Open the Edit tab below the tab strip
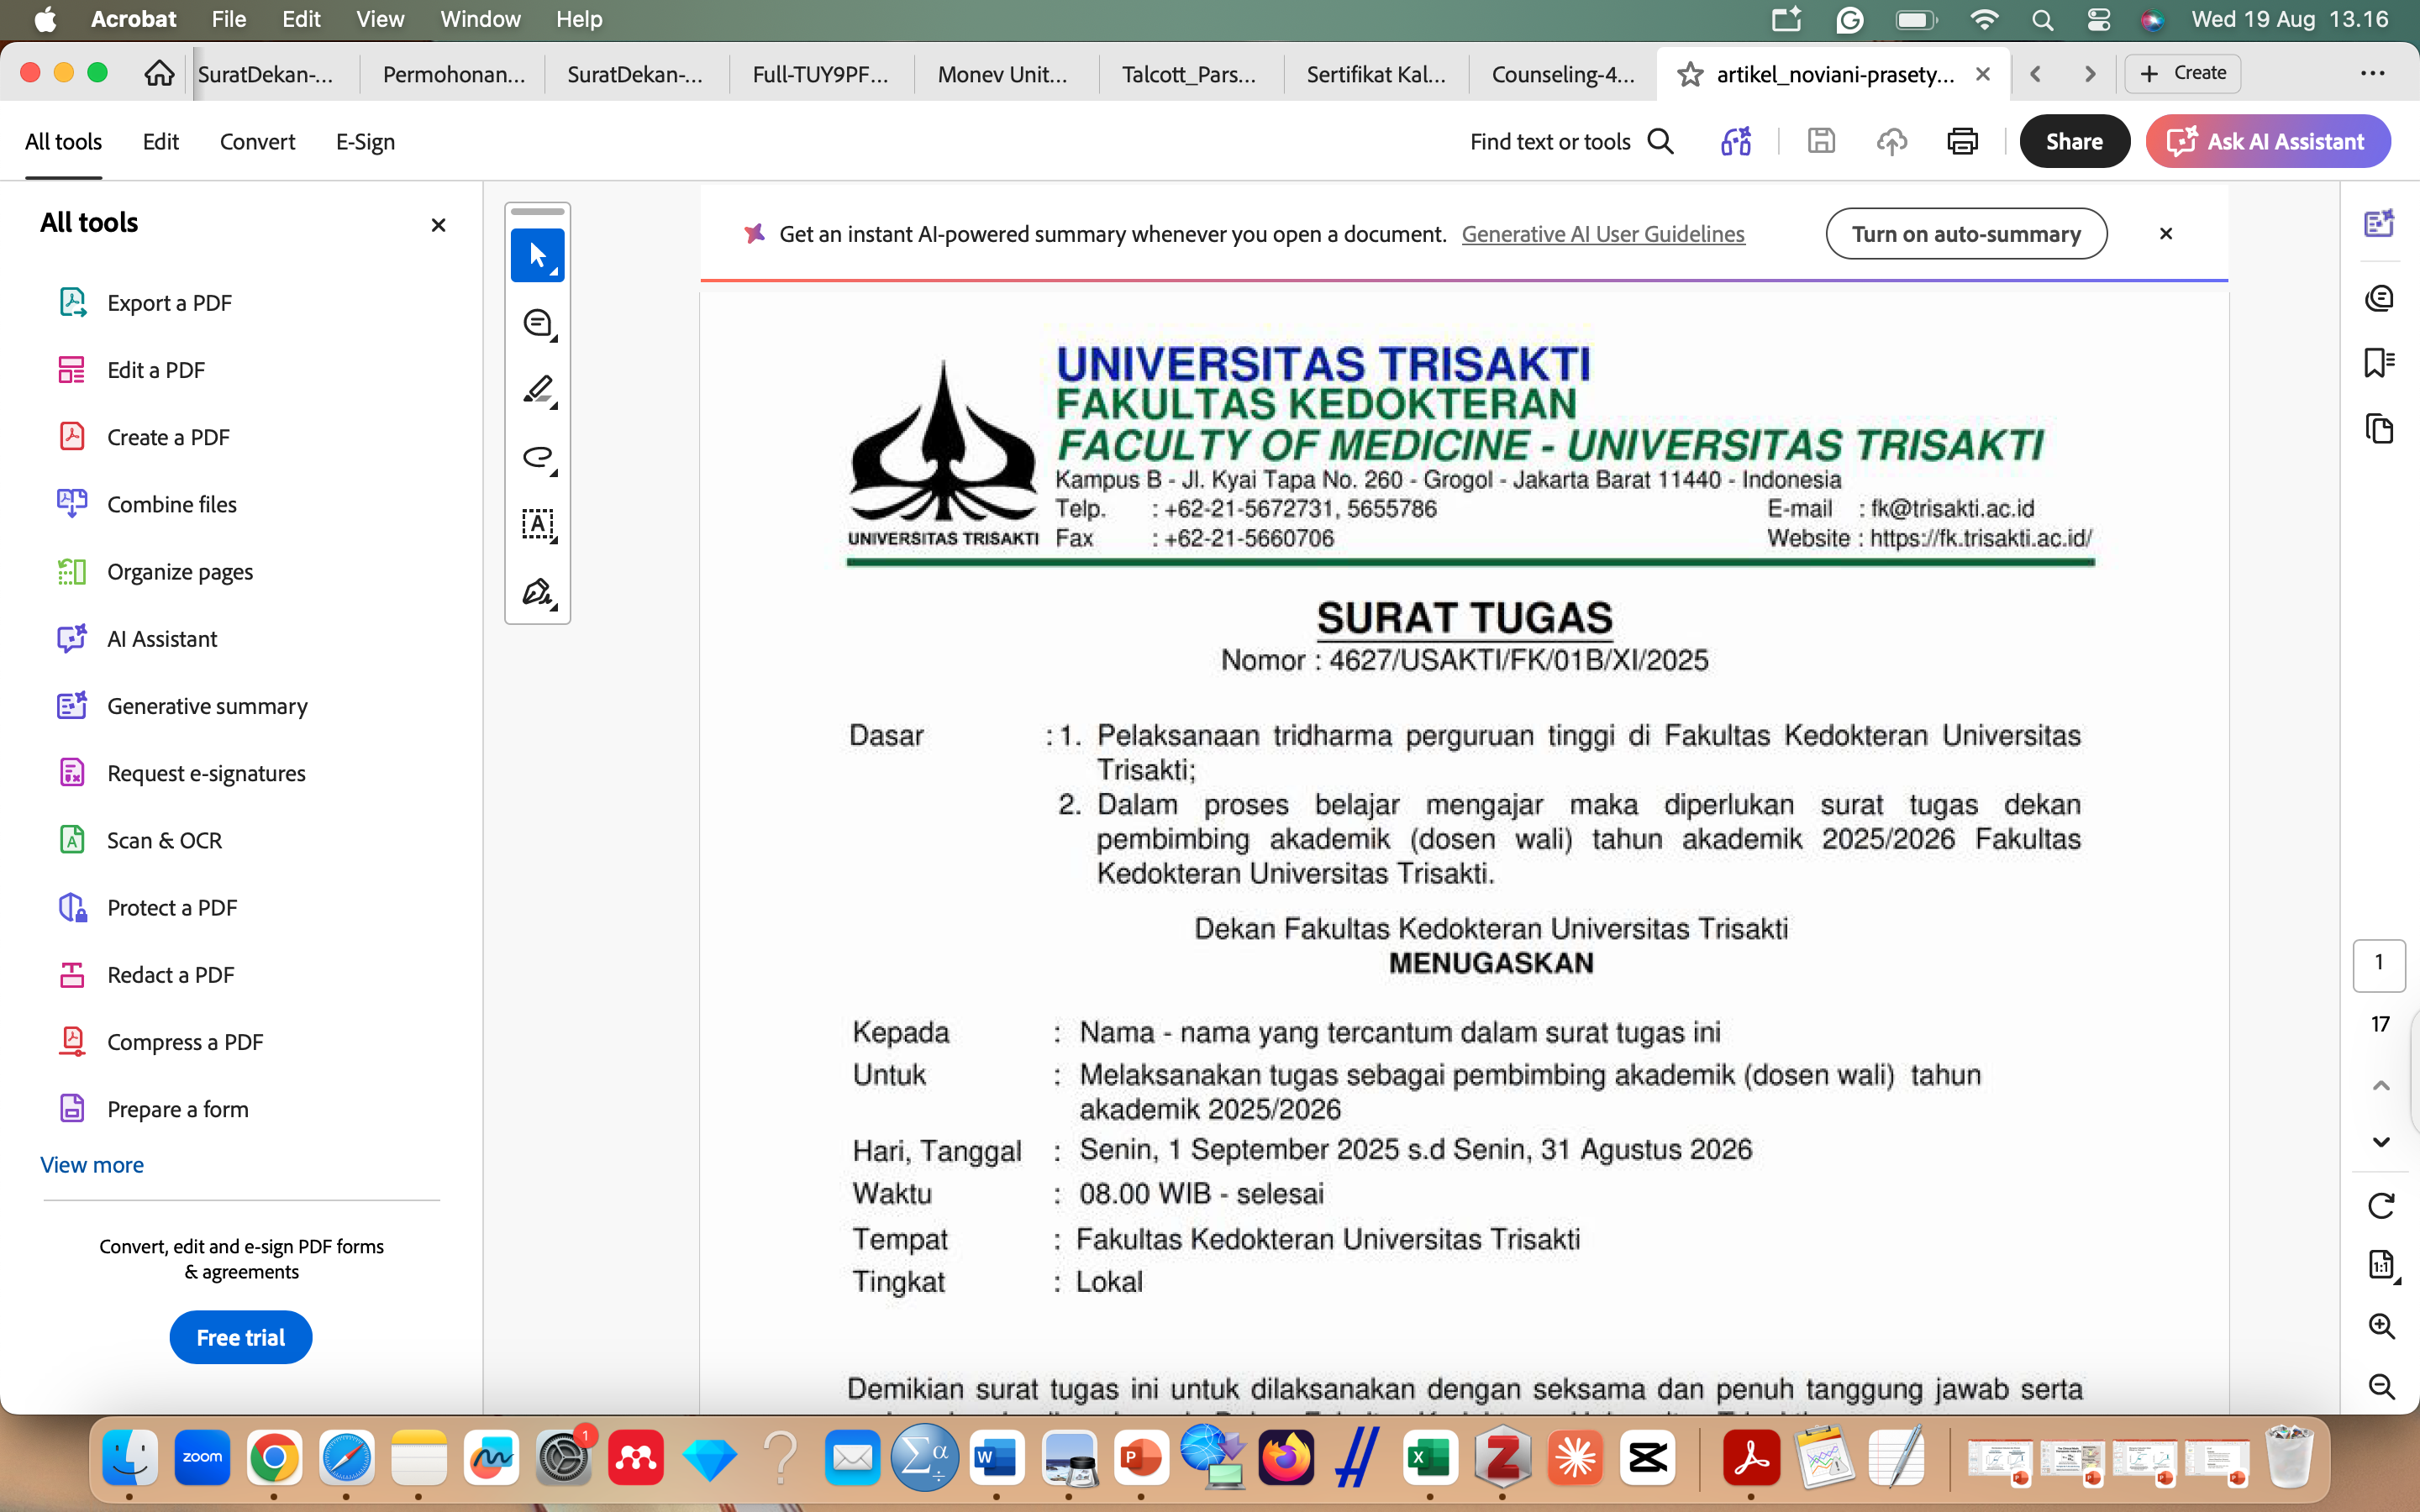Viewport: 2420px width, 1512px height. click(x=160, y=142)
